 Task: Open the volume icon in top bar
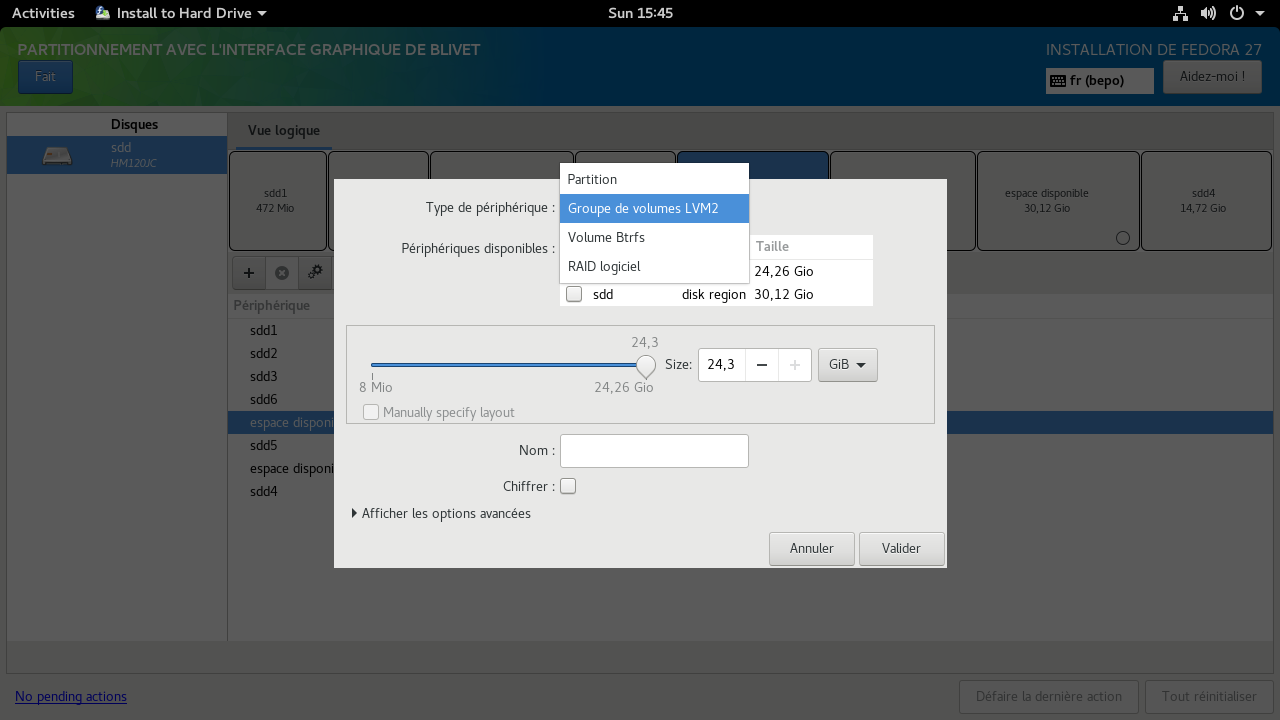coord(1208,13)
